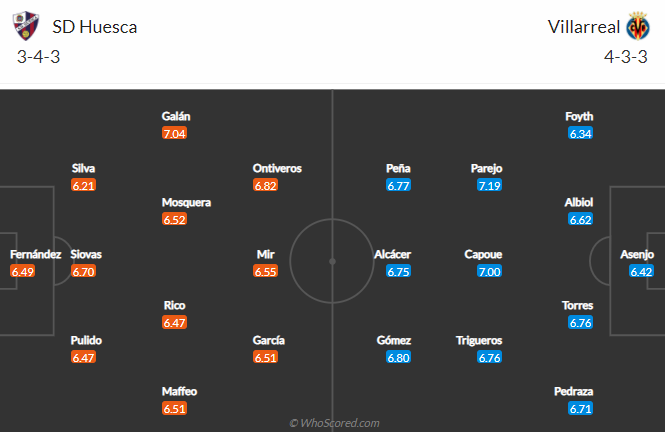This screenshot has width=665, height=432.
Task: Open the SD Huesca team name link
Action: tap(93, 26)
